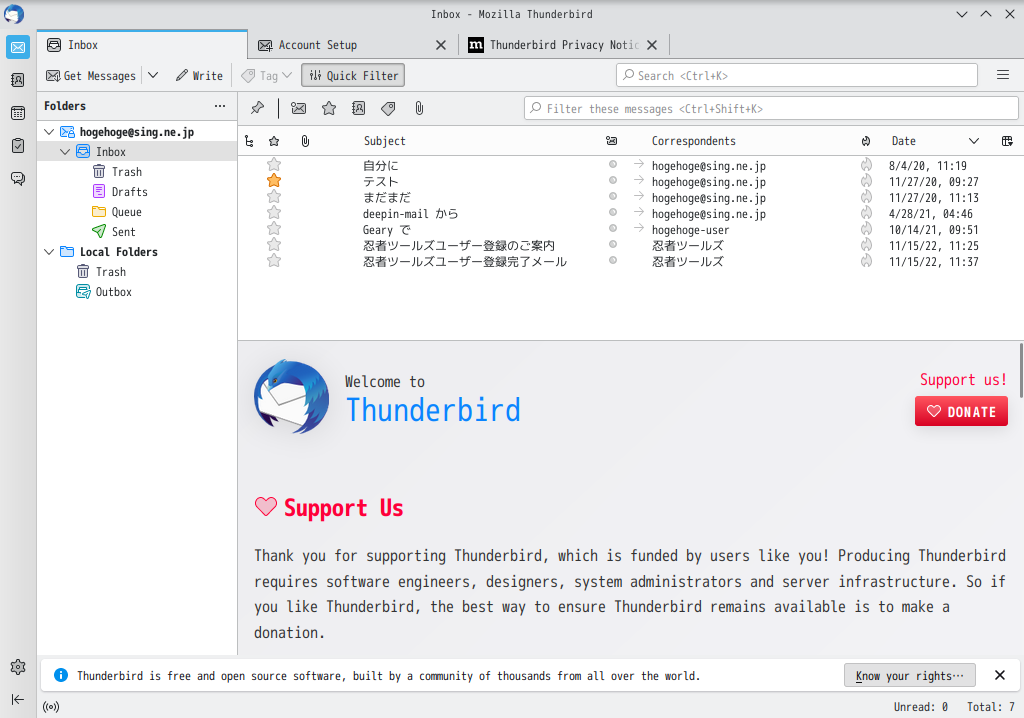Sort by Date column header
1024x718 pixels.
[935, 141]
